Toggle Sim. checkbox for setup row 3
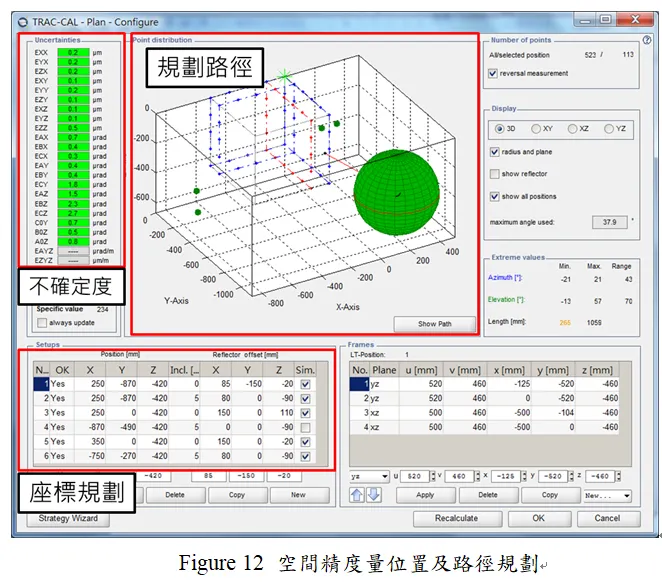The width and height of the screenshot is (662, 588). tap(305, 413)
